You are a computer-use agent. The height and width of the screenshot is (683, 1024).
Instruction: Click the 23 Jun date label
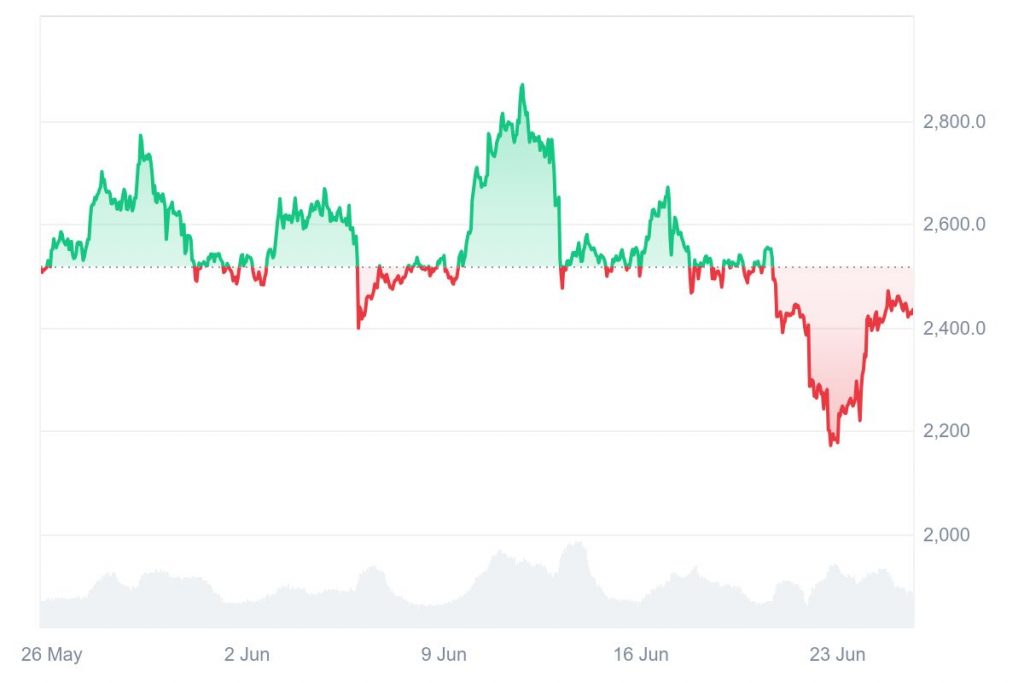(x=837, y=655)
